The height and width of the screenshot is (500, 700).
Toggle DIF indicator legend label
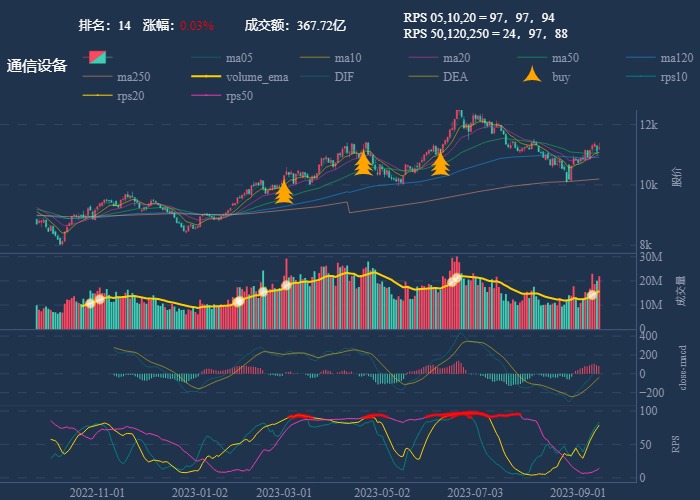point(343,77)
